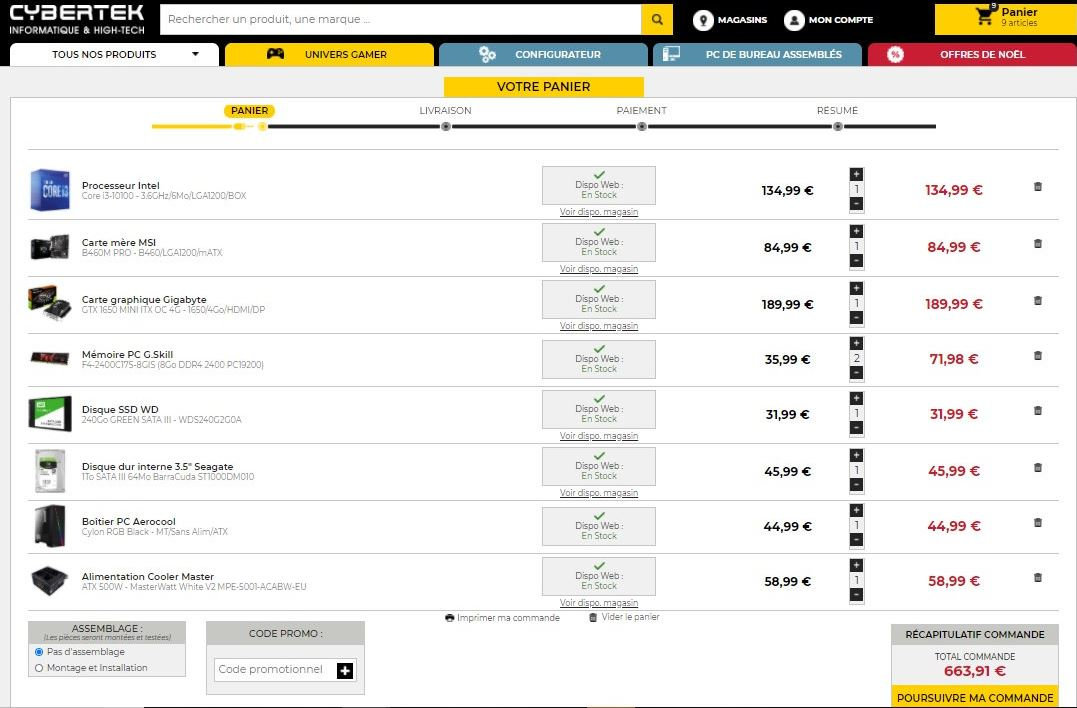
Task: Open Mémoire PC G.Skill product name
Action: click(x=127, y=354)
